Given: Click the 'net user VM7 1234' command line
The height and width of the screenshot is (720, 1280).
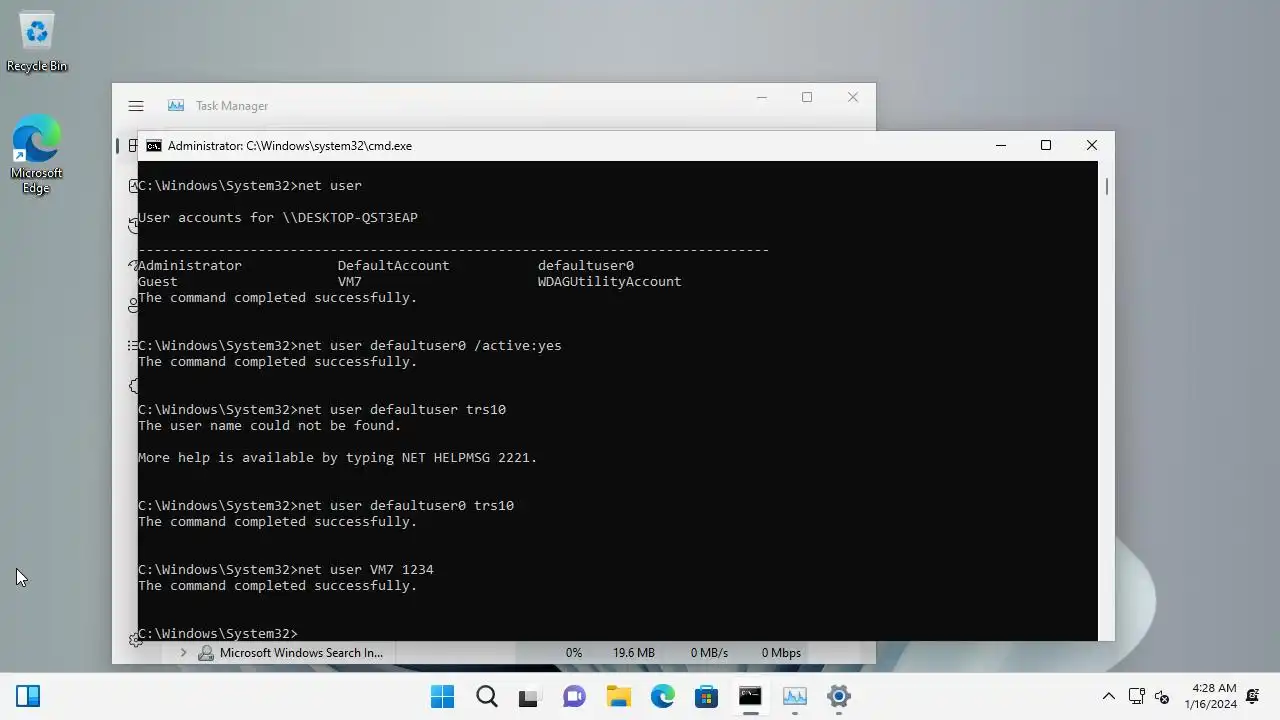Looking at the screenshot, I should point(286,569).
